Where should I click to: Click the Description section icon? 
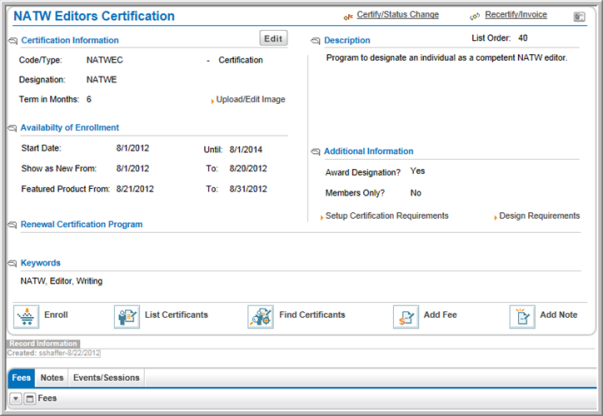pos(315,40)
